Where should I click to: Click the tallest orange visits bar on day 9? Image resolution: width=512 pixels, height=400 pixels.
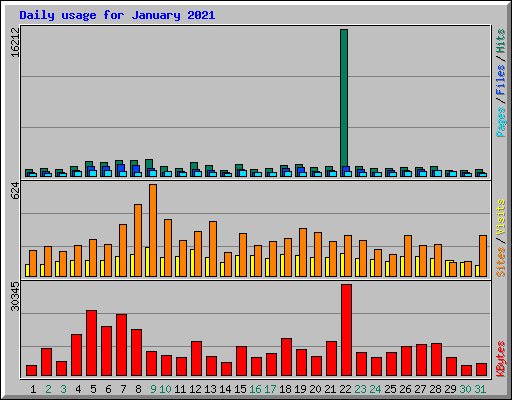pyautogui.click(x=153, y=230)
